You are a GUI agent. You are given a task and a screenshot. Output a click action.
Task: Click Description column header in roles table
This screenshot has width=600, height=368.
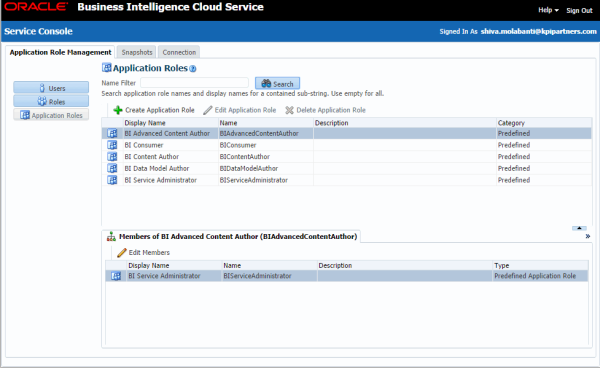tap(331, 123)
